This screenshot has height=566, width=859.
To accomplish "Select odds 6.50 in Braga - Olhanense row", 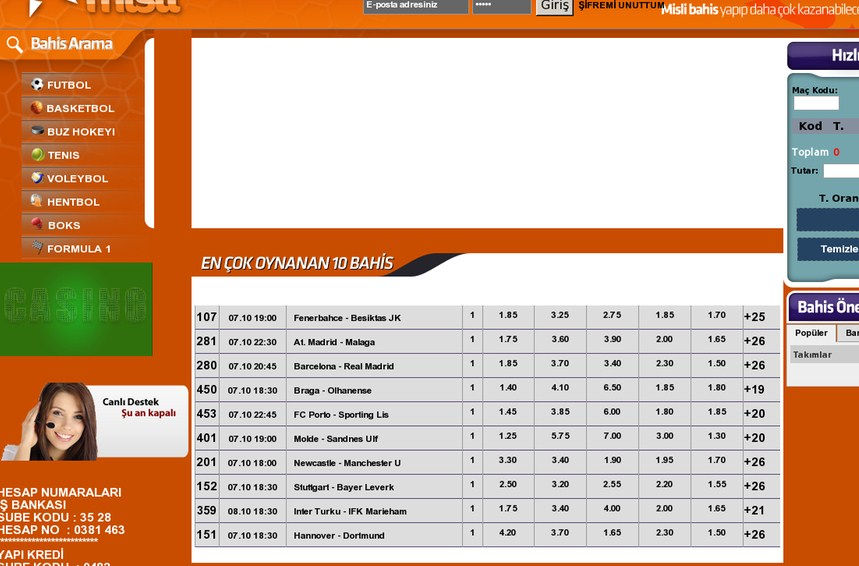I will click(x=612, y=388).
